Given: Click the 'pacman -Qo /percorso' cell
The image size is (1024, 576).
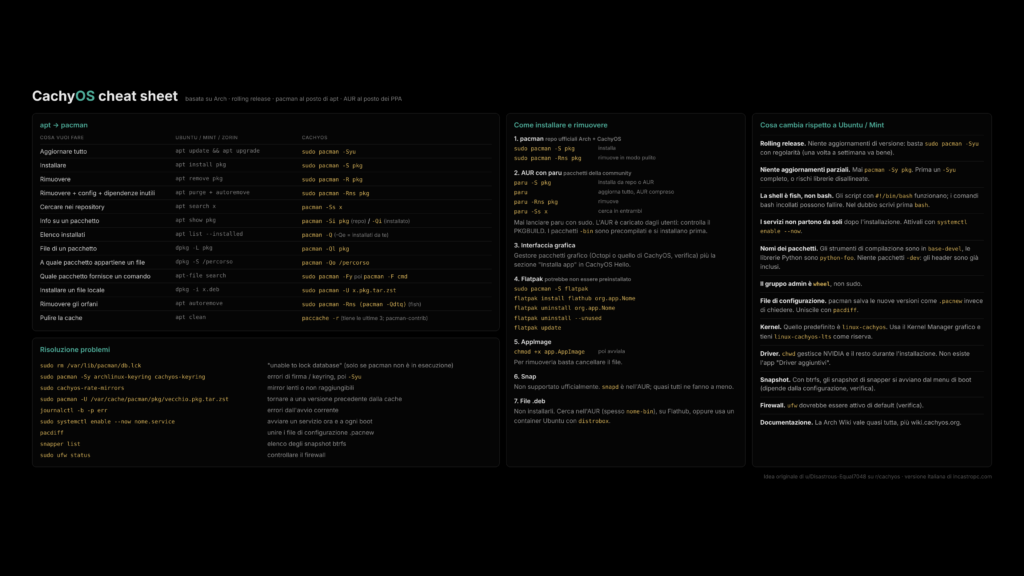Looking at the screenshot, I should tap(335, 263).
